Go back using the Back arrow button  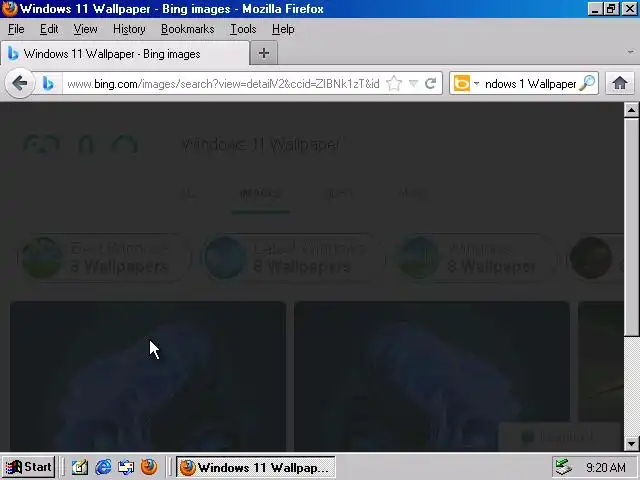19,84
